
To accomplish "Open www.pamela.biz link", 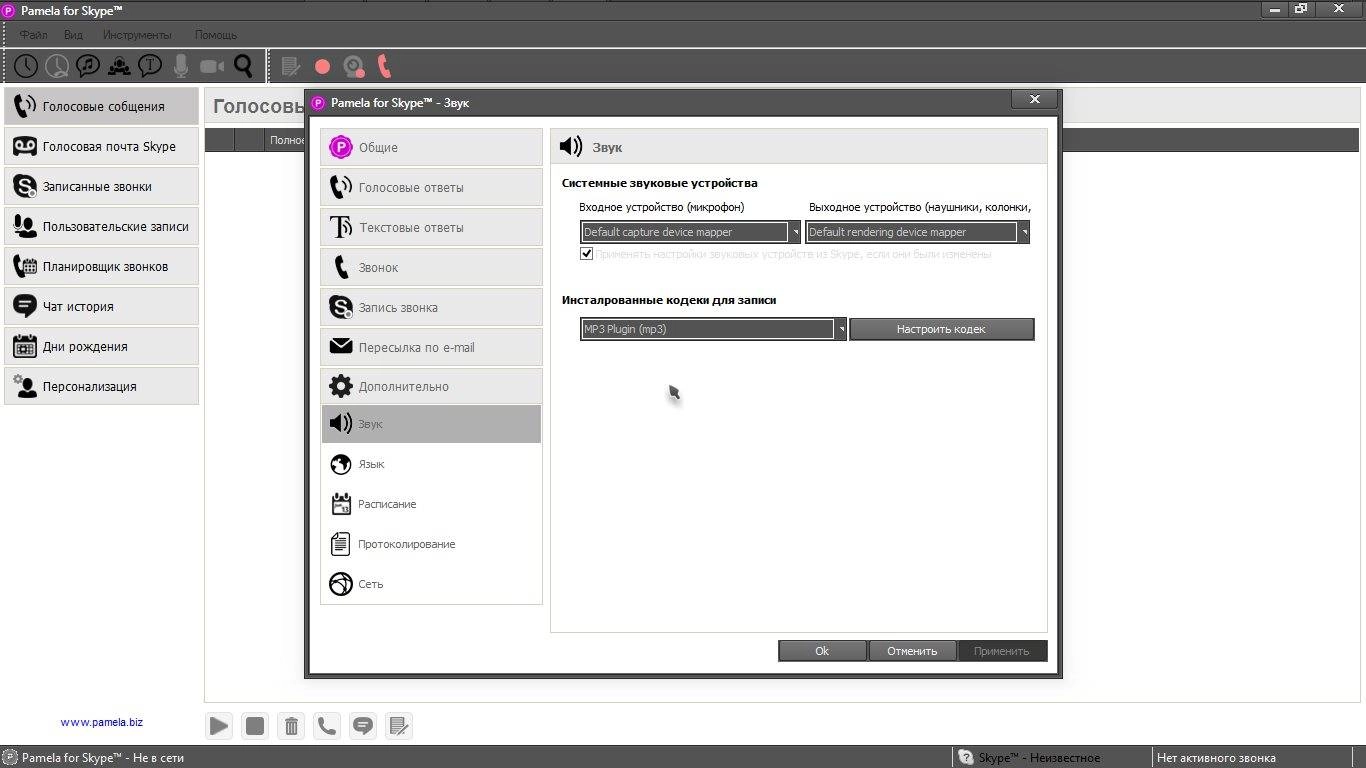I will tap(102, 722).
